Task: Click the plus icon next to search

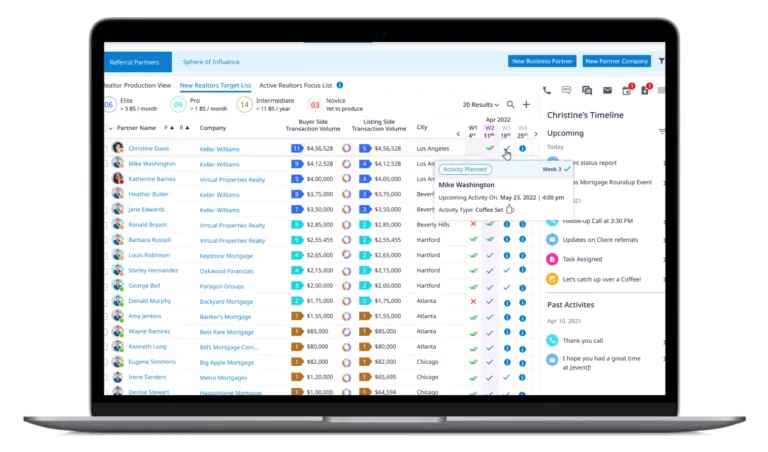Action: point(526,104)
